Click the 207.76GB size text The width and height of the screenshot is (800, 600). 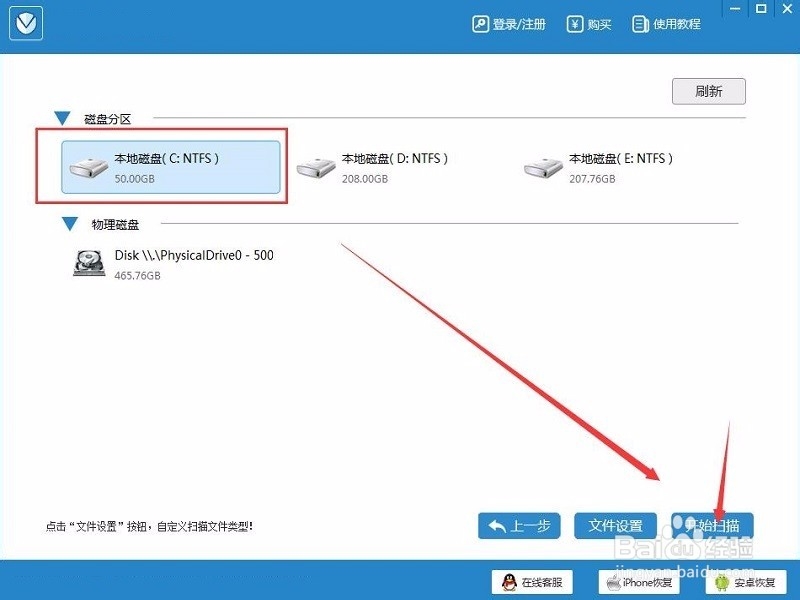click(x=592, y=179)
